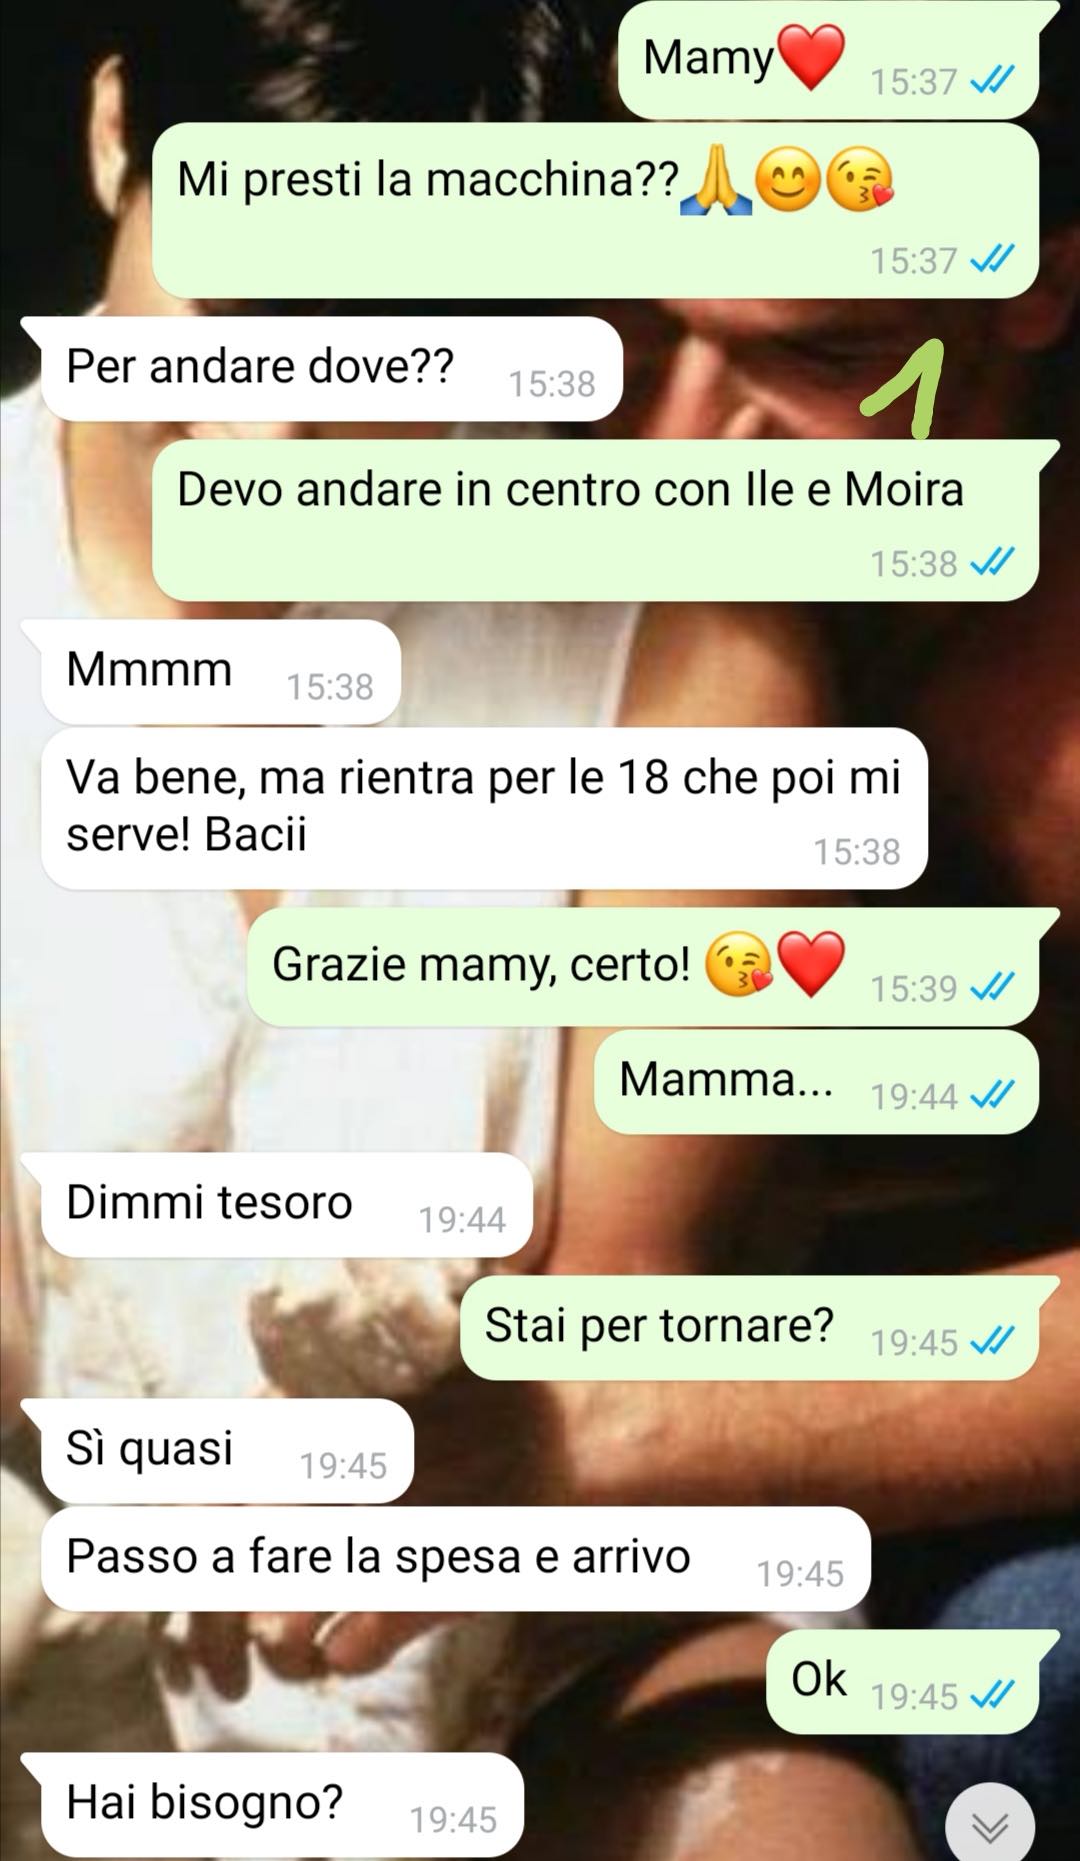Tap the scroll-to-bottom double chevron button
Image resolution: width=1080 pixels, height=1861 pixels.
point(990,1827)
